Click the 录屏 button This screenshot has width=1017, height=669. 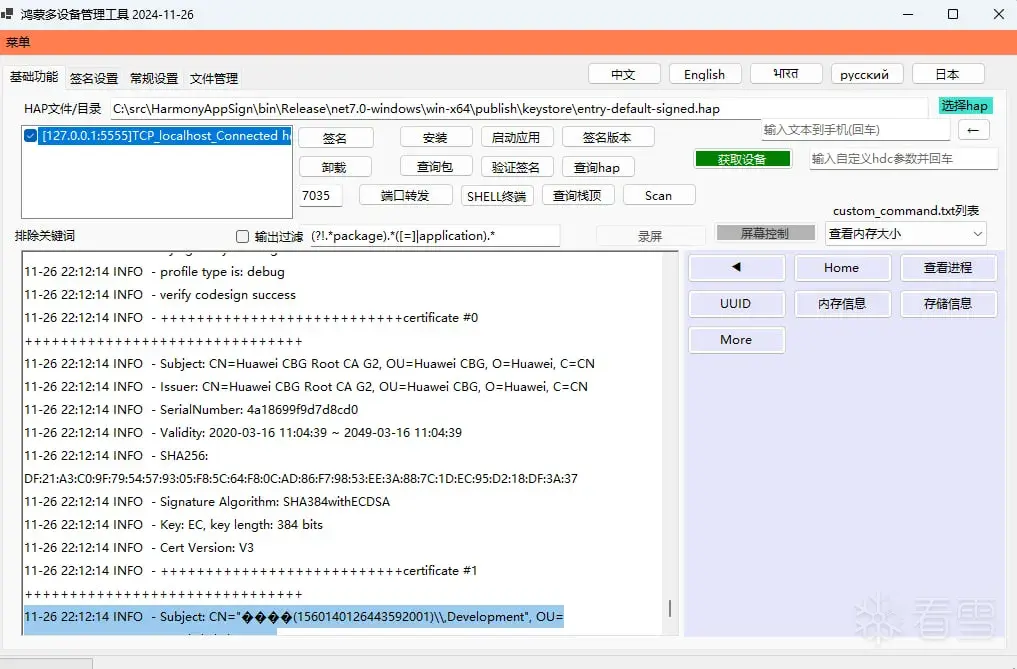pos(651,236)
